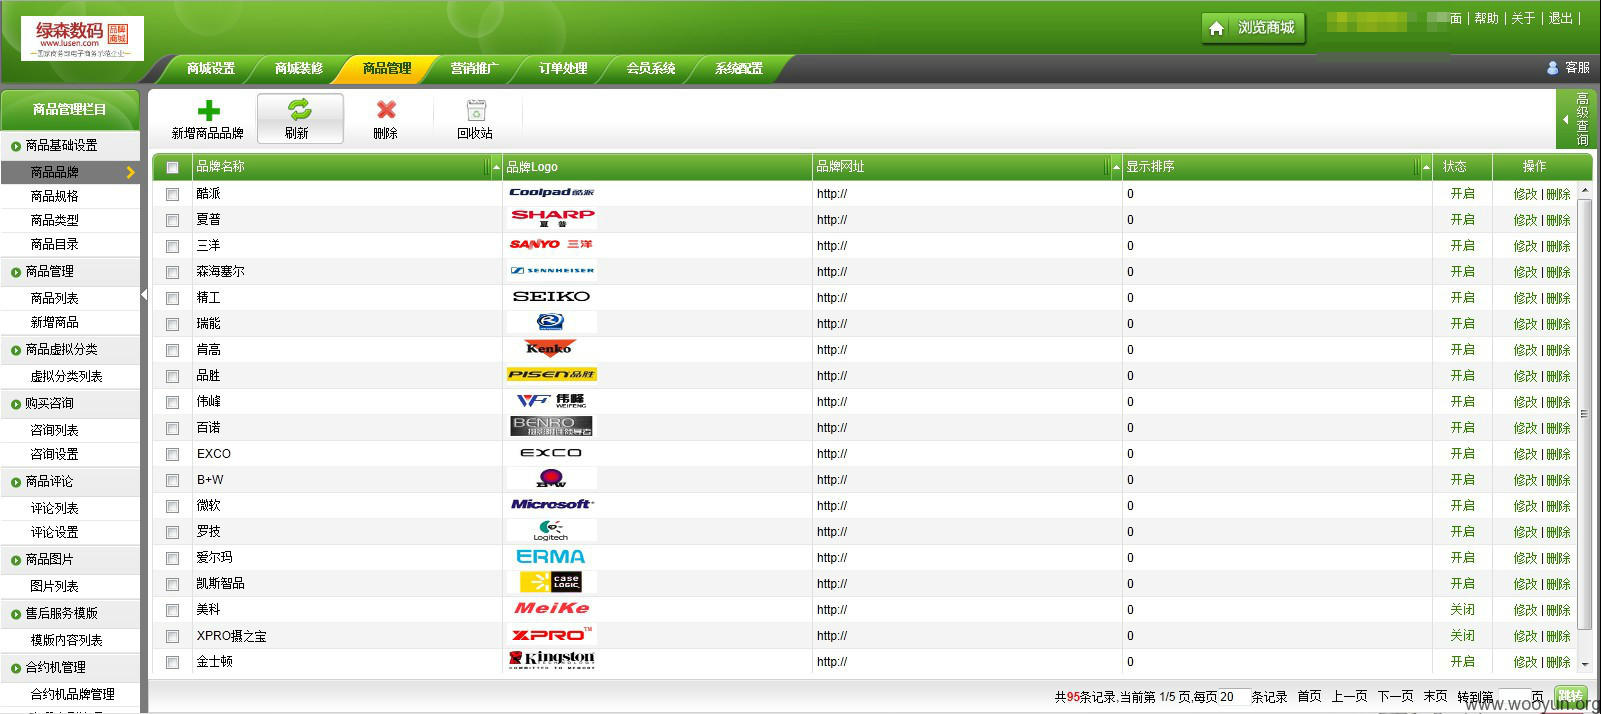Switch to the 商城设置 tab
1601x714 pixels.
[211, 68]
